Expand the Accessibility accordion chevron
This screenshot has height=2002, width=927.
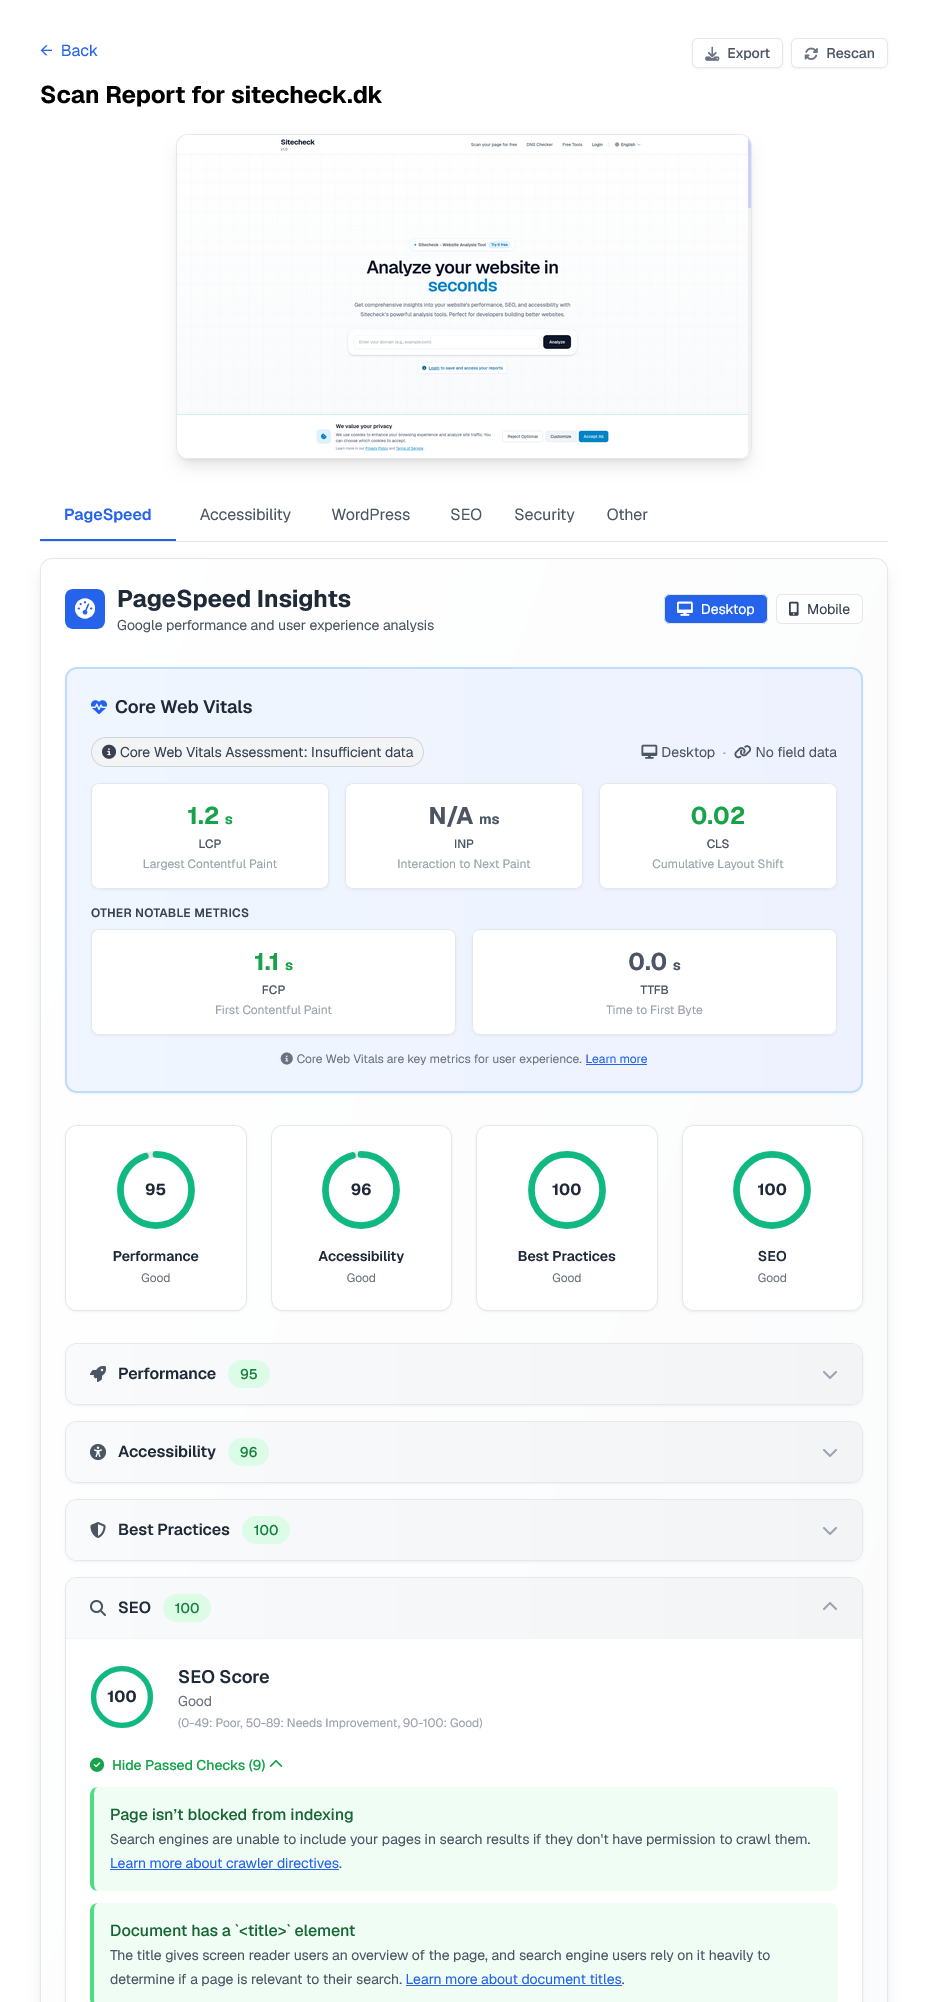[x=829, y=1452]
